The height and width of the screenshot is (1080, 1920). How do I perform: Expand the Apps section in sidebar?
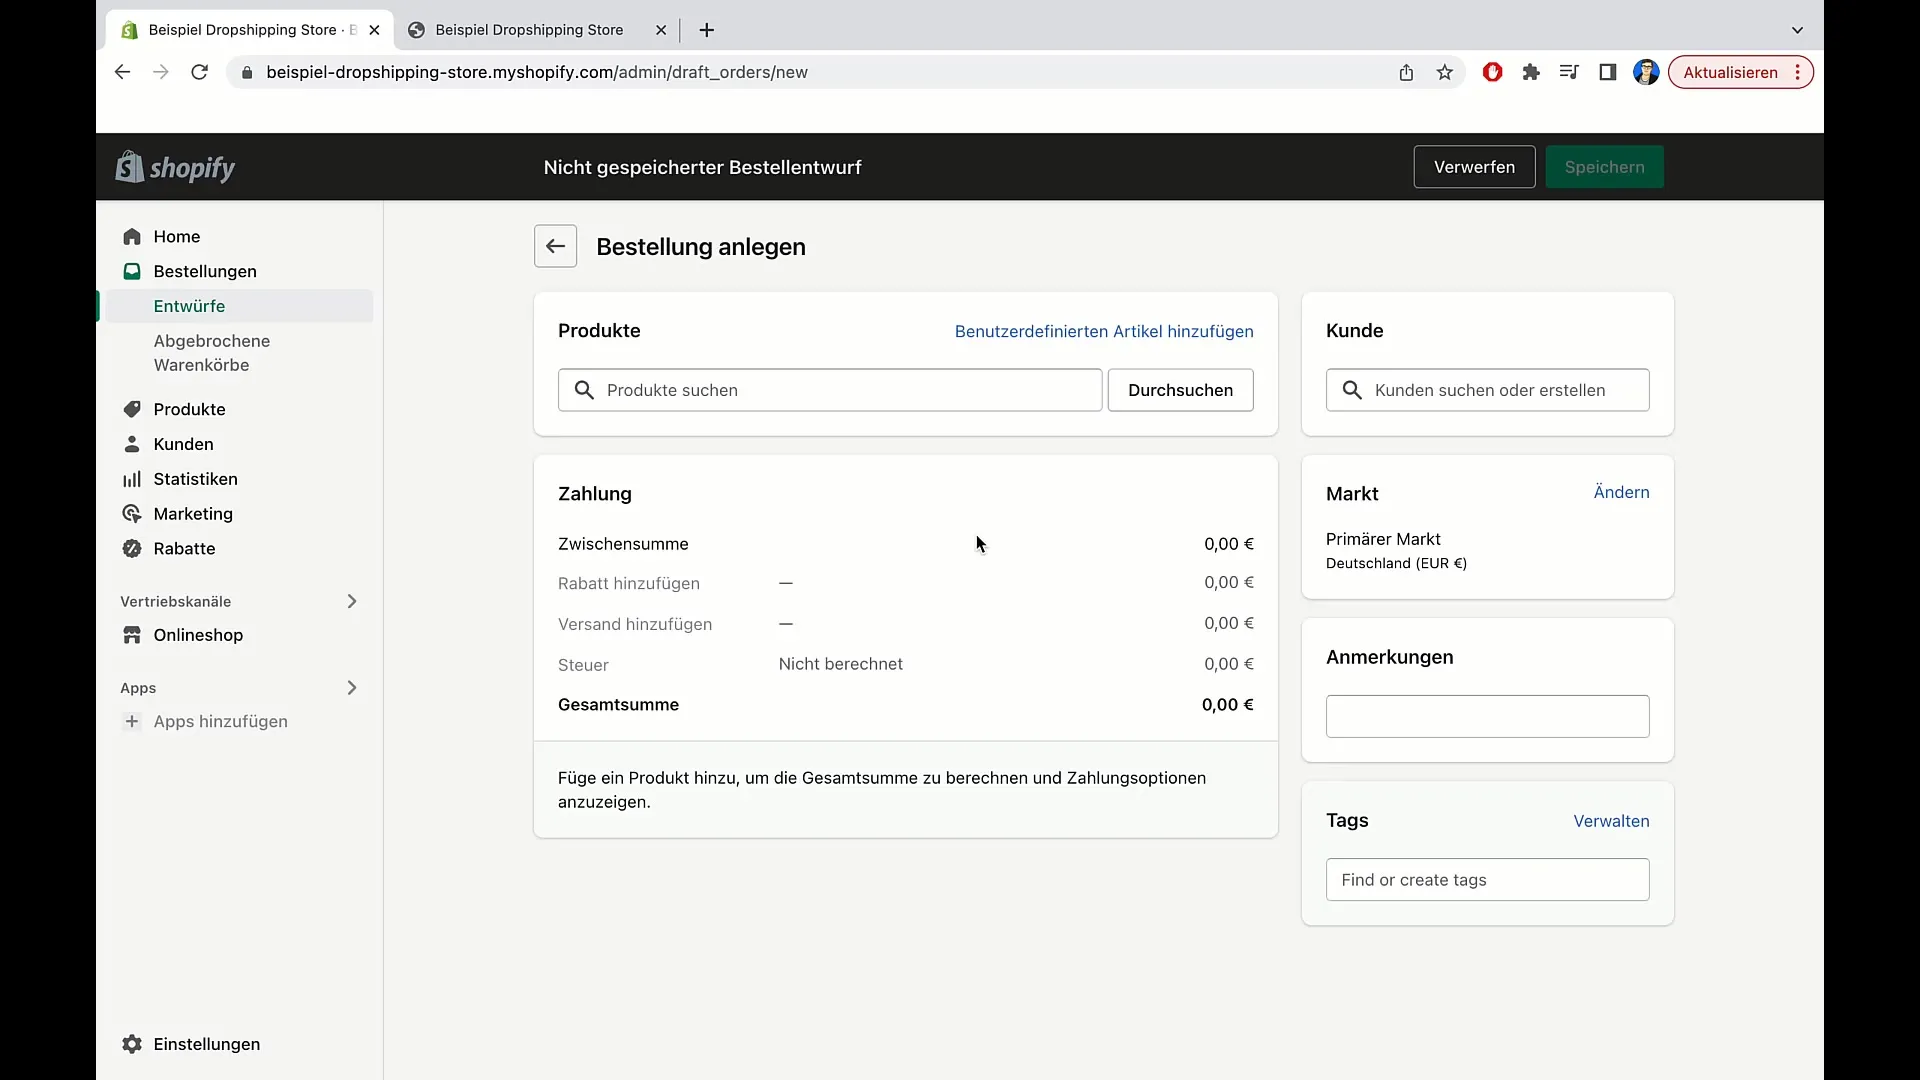[x=352, y=687]
